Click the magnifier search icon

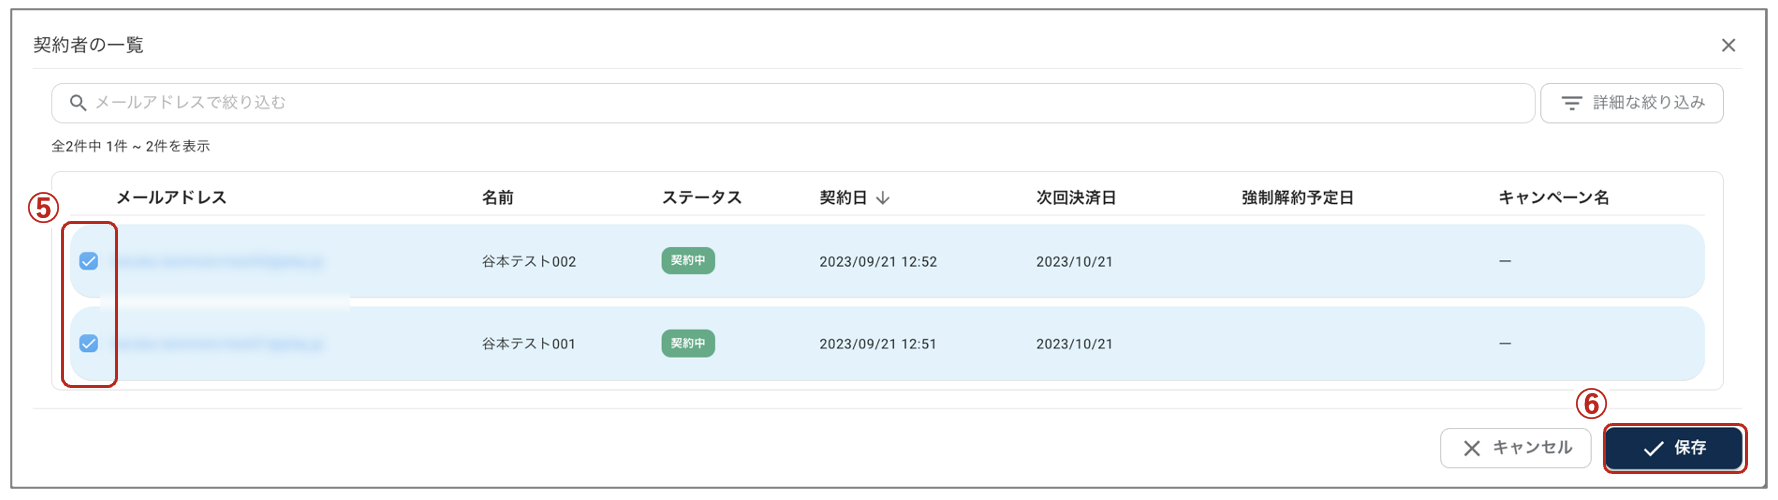tap(77, 103)
